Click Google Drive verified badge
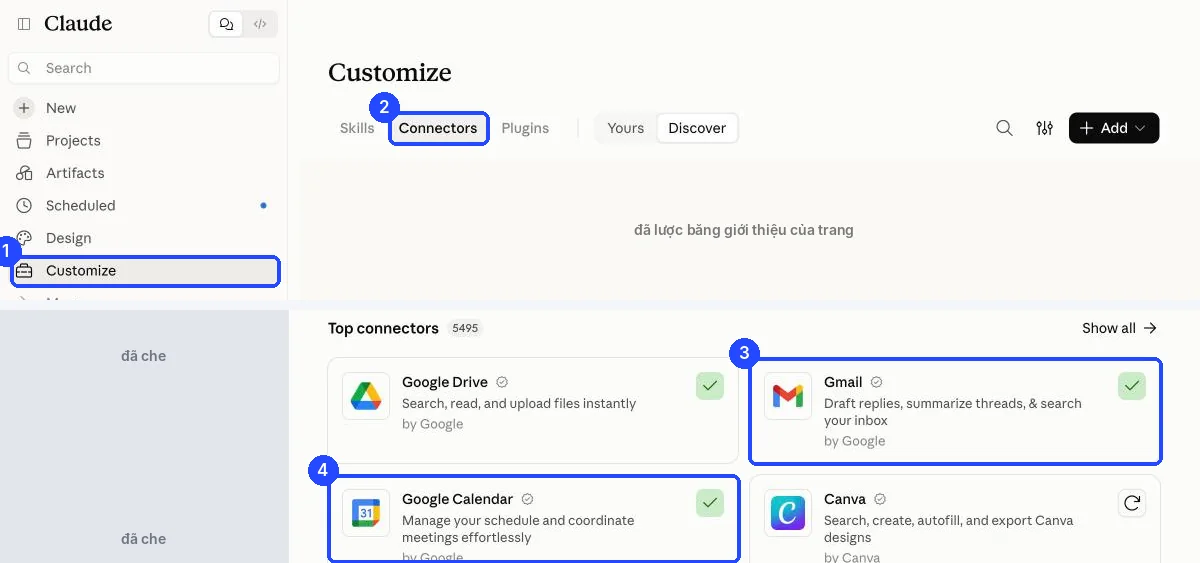This screenshot has height=563, width=1200. [x=502, y=382]
